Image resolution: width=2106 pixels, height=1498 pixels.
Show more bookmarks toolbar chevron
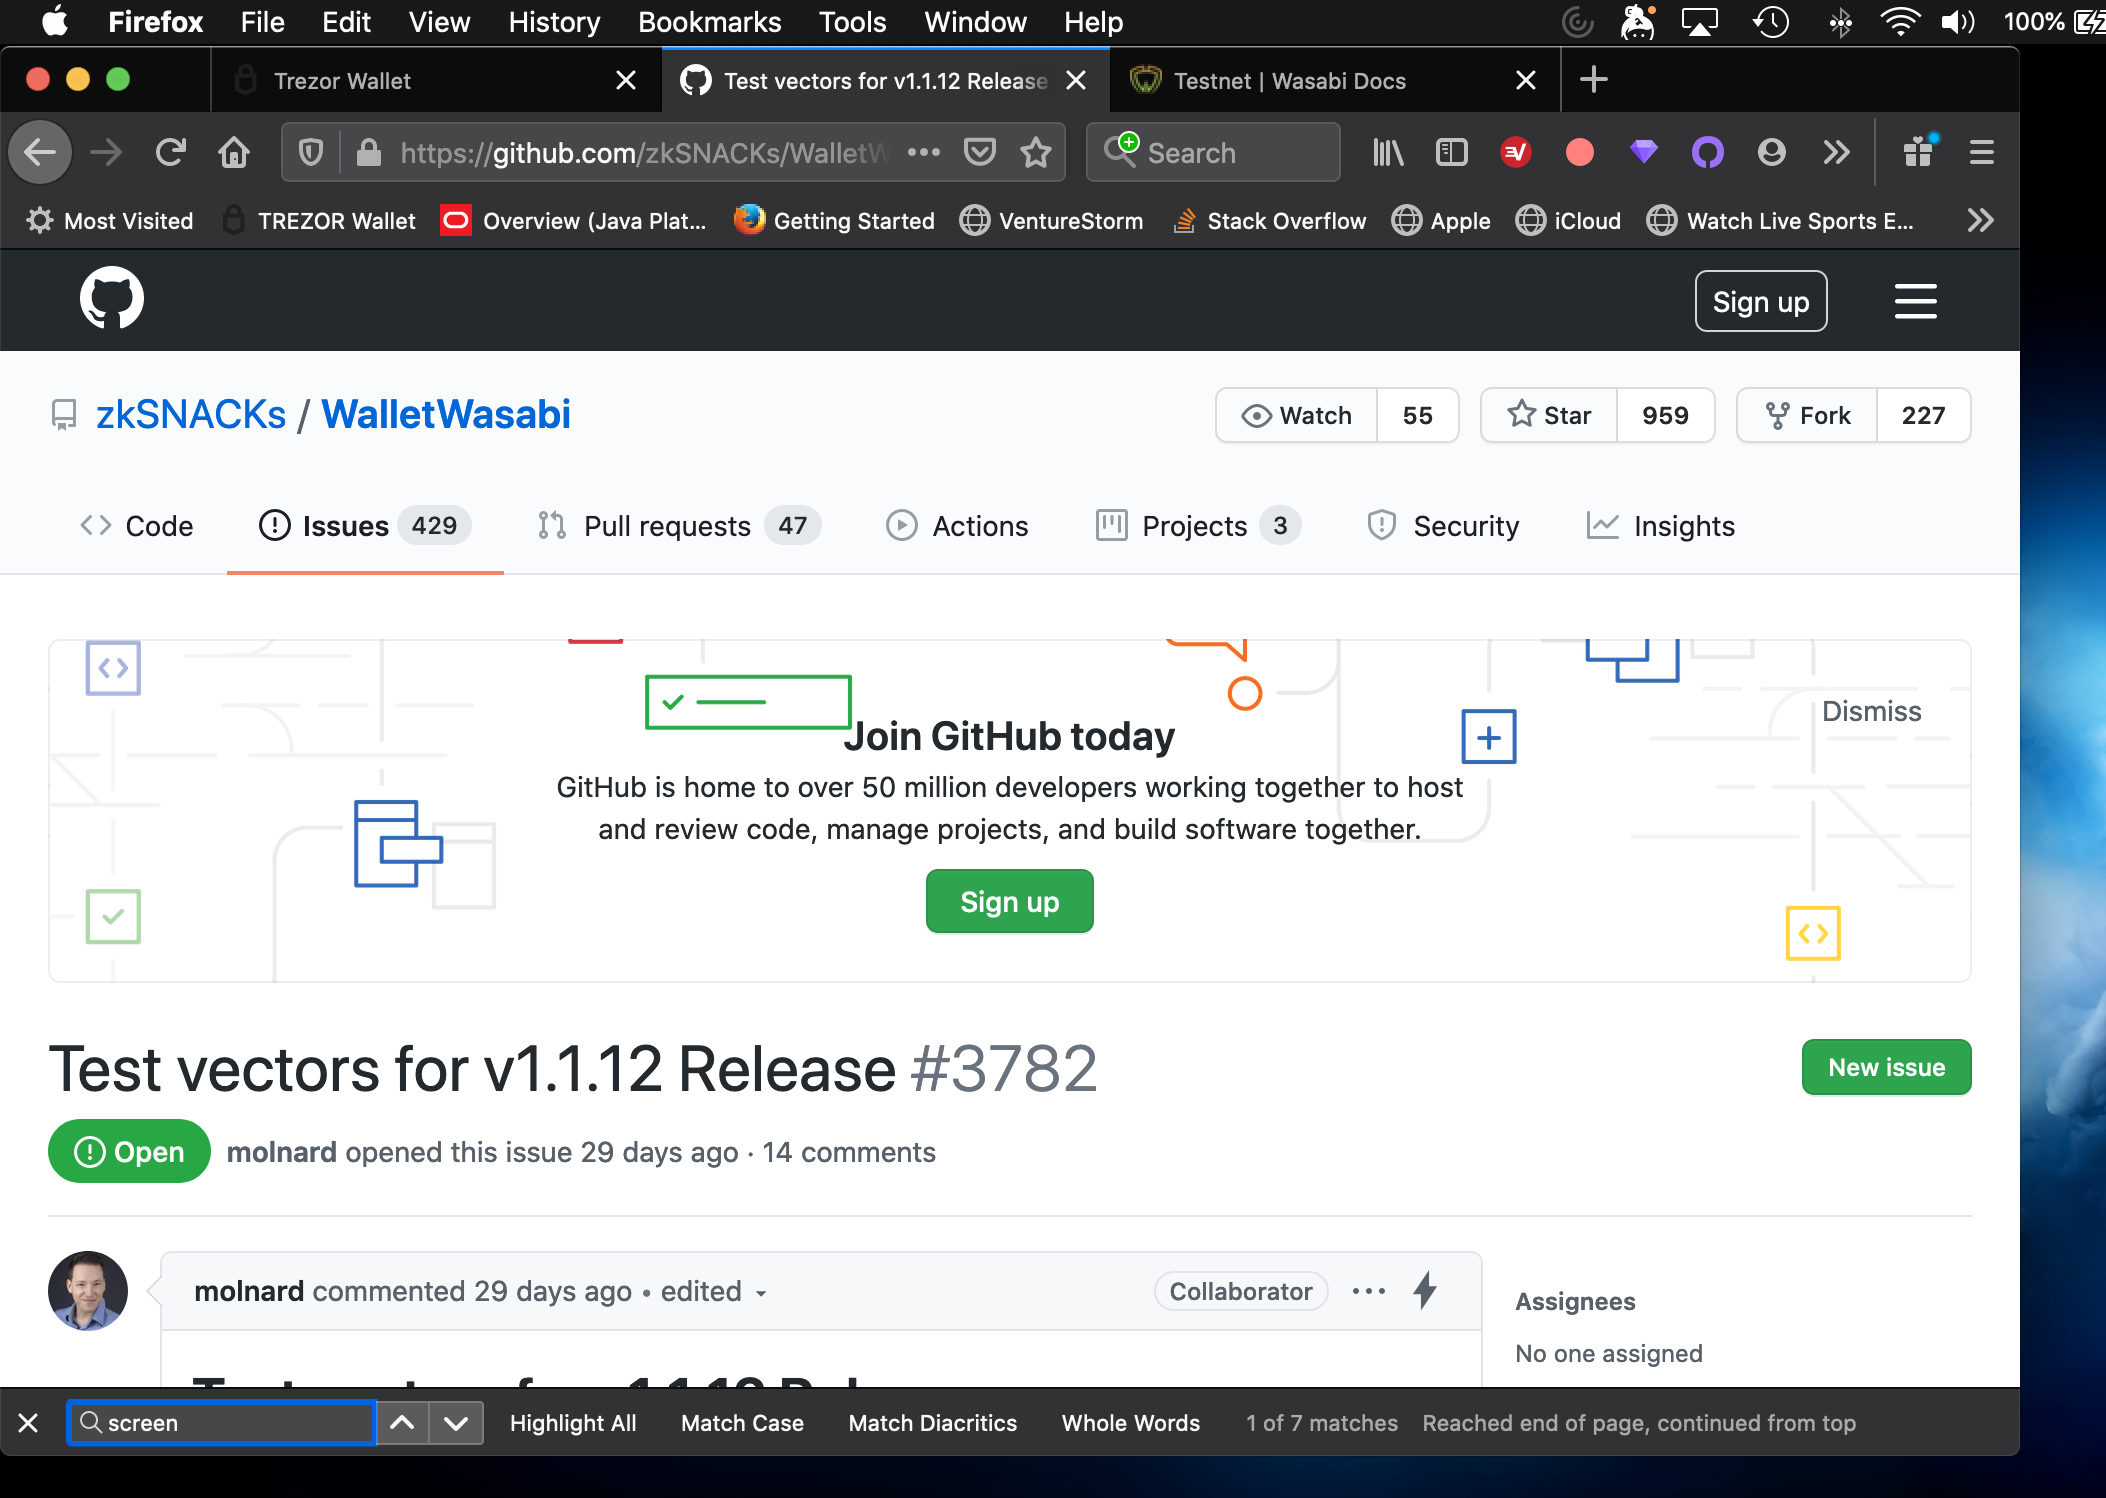click(x=1980, y=221)
